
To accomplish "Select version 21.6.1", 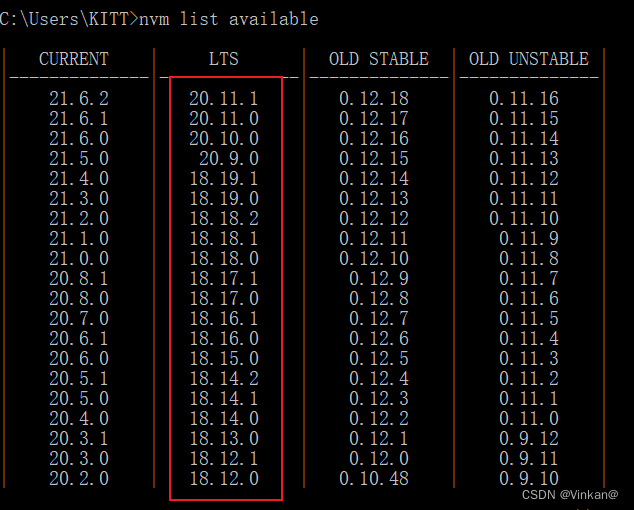I will (79, 119).
